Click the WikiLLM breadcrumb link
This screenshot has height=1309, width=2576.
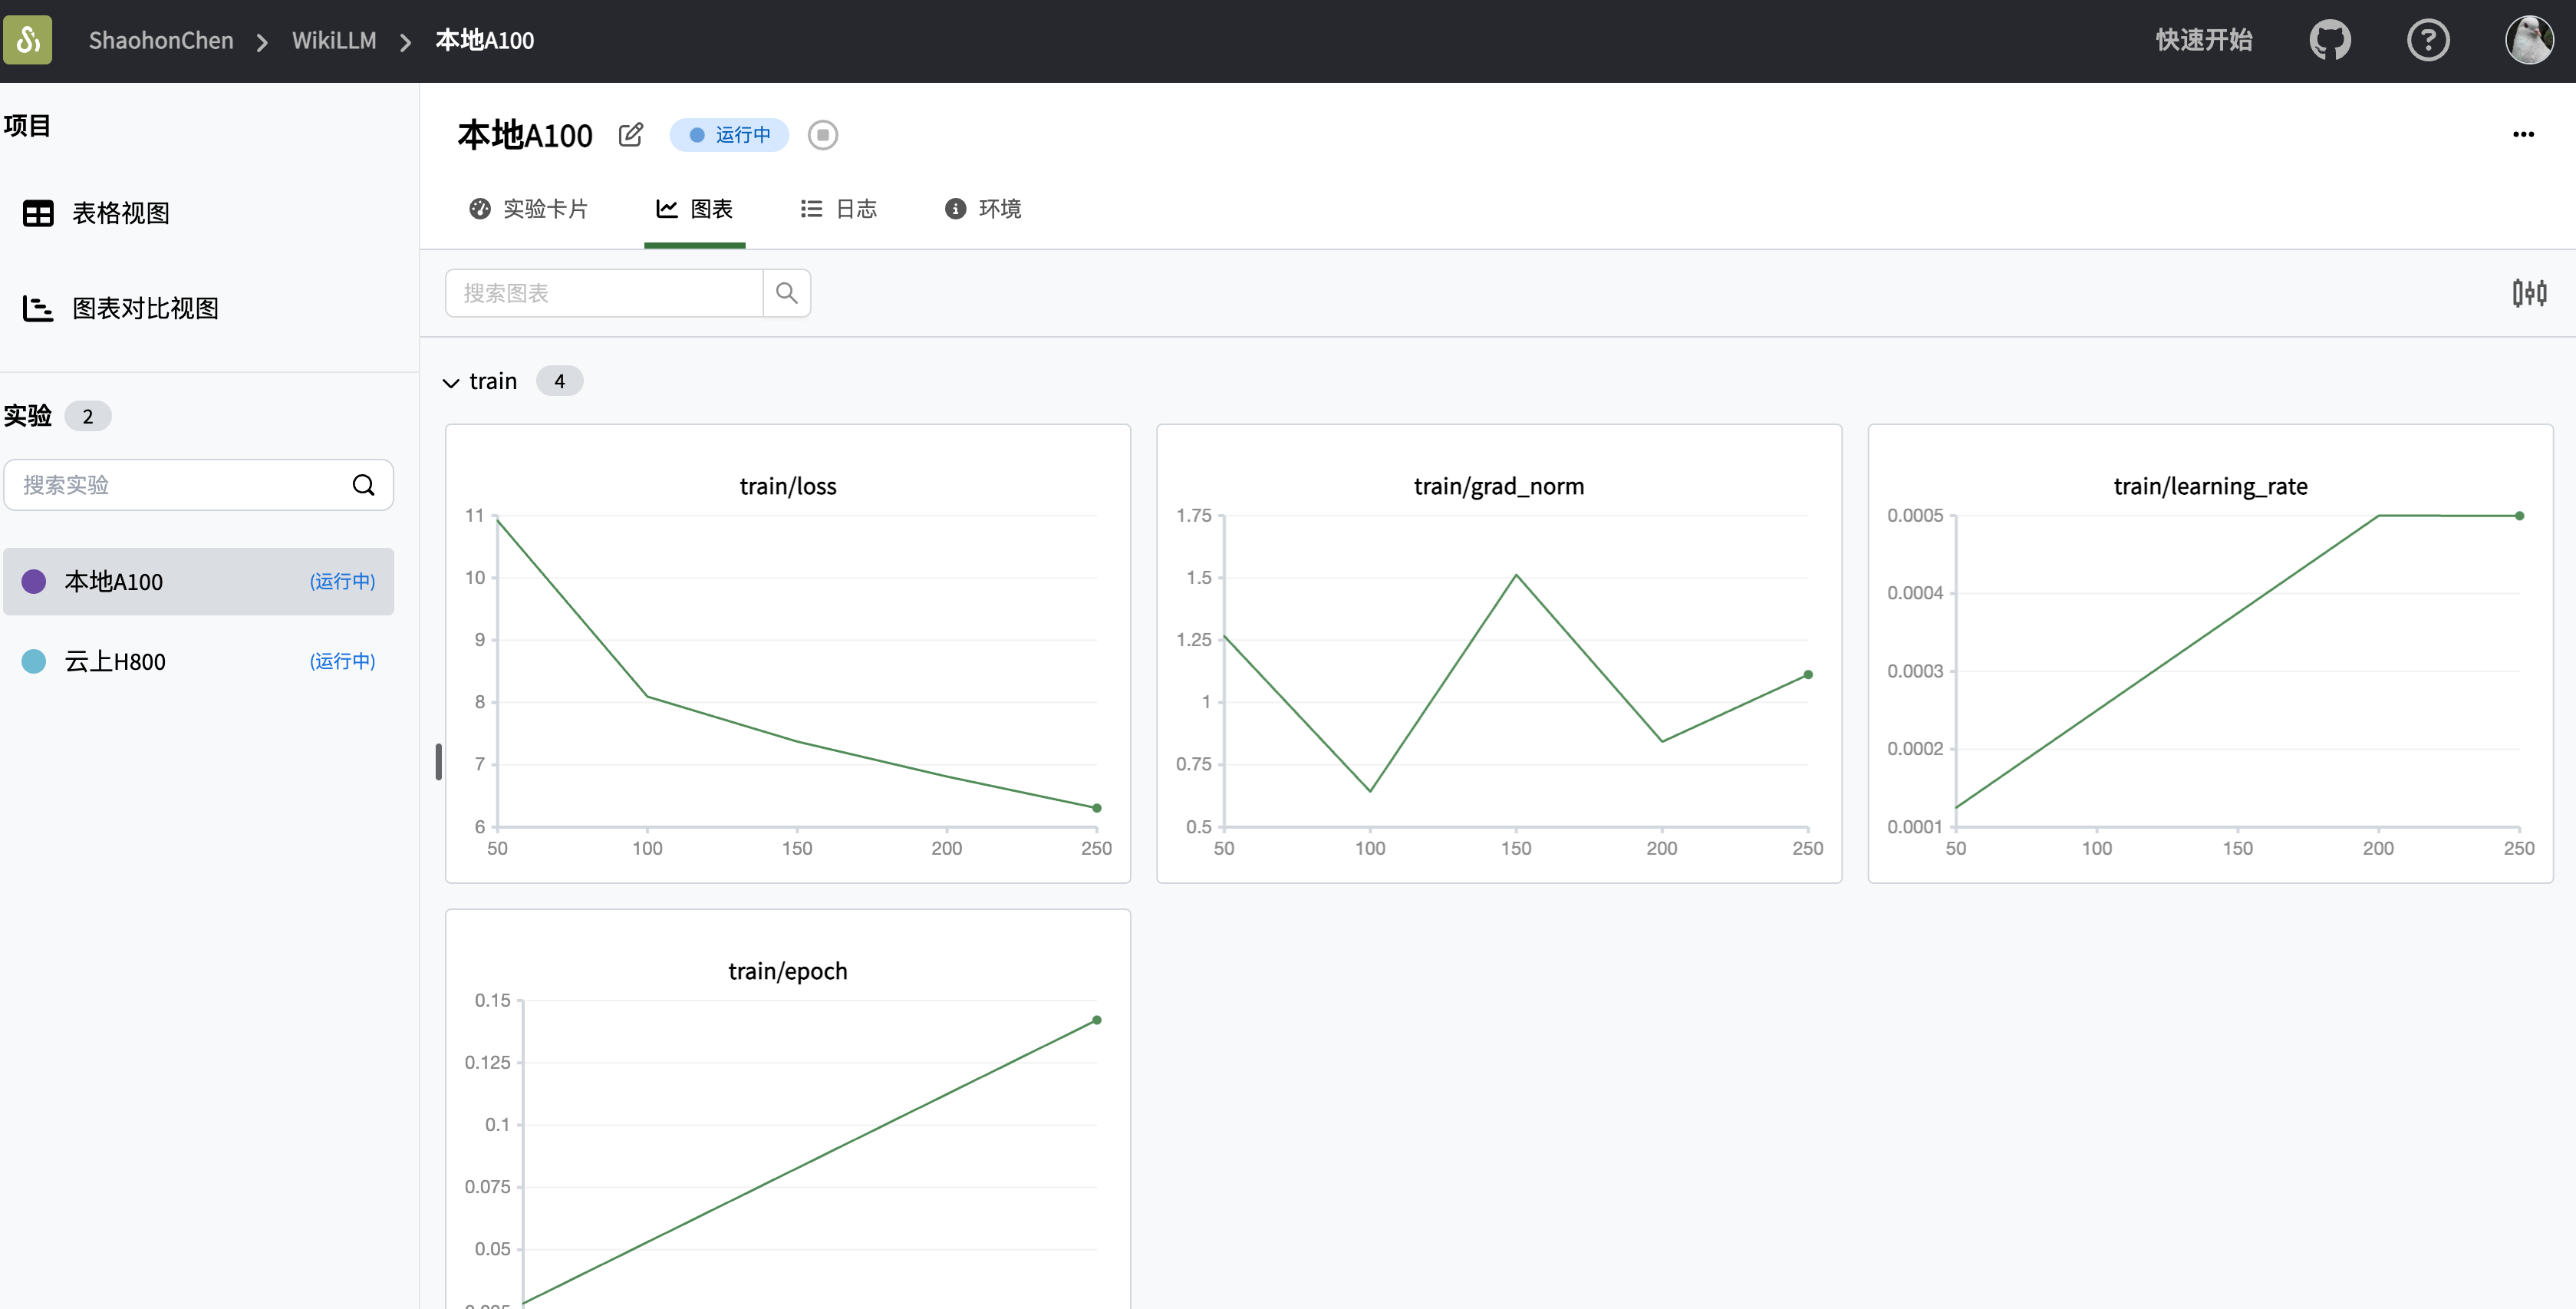pyautogui.click(x=334, y=40)
